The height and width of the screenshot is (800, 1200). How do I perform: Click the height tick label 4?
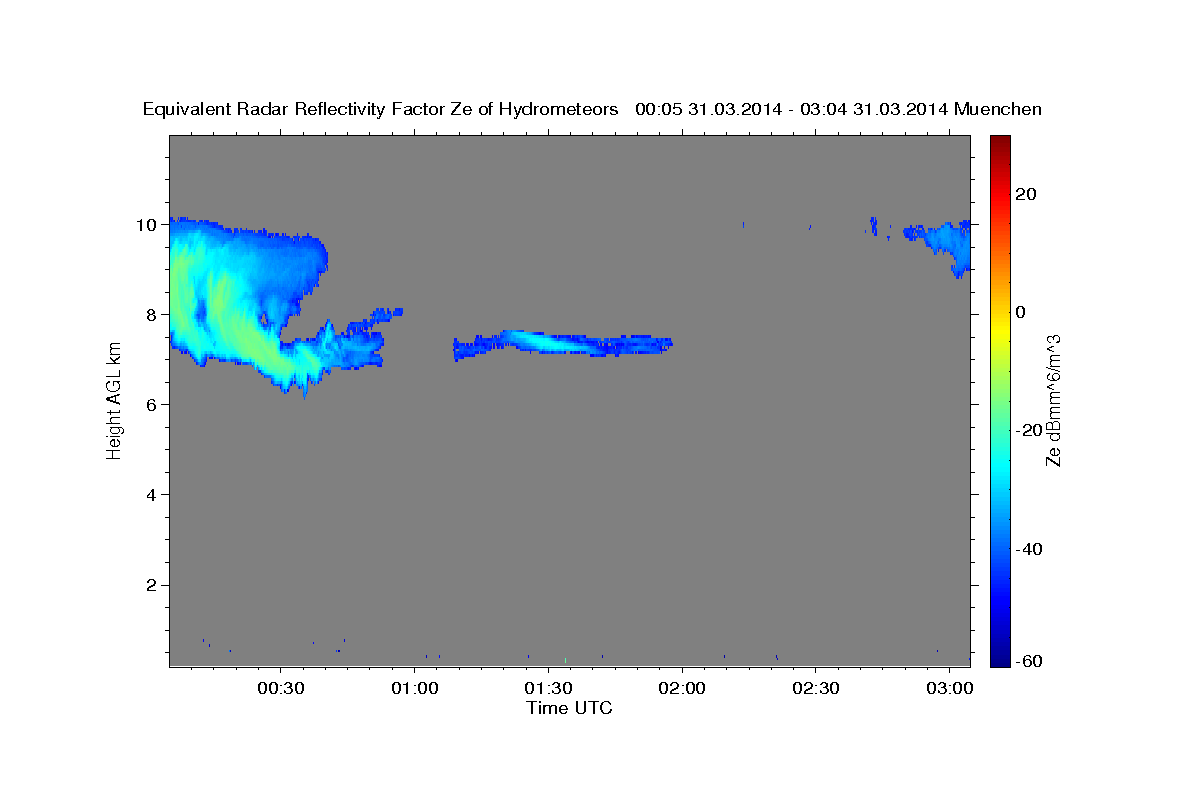152,495
